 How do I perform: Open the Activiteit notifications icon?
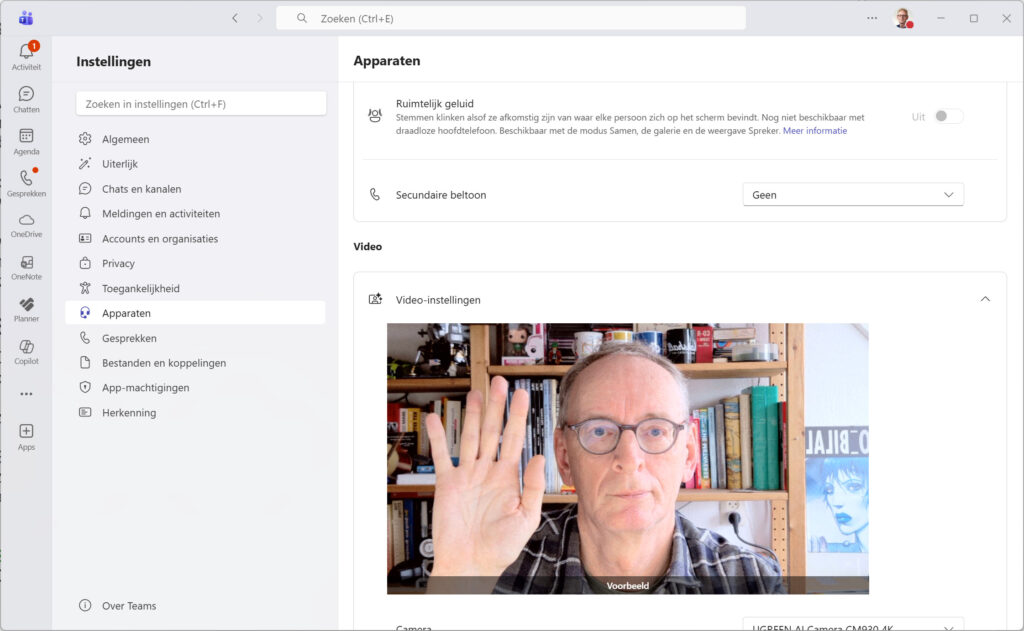coord(26,56)
